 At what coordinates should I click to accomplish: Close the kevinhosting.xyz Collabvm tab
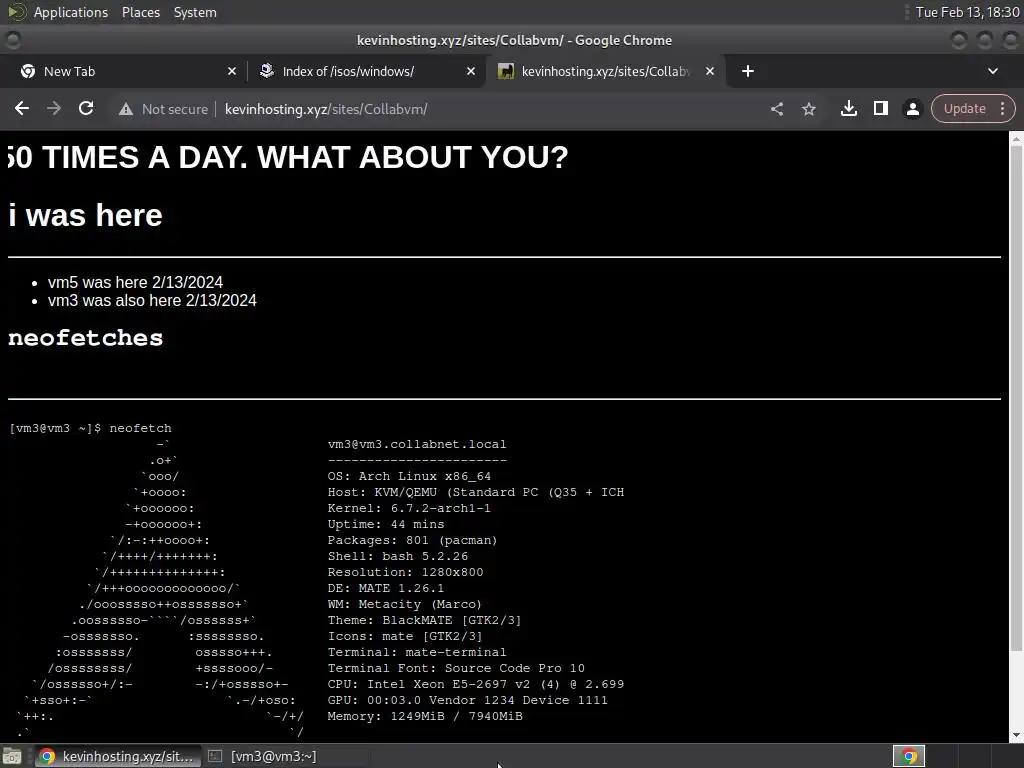tap(710, 71)
